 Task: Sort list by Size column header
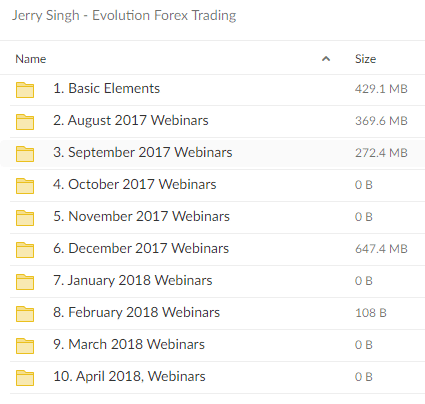(365, 59)
